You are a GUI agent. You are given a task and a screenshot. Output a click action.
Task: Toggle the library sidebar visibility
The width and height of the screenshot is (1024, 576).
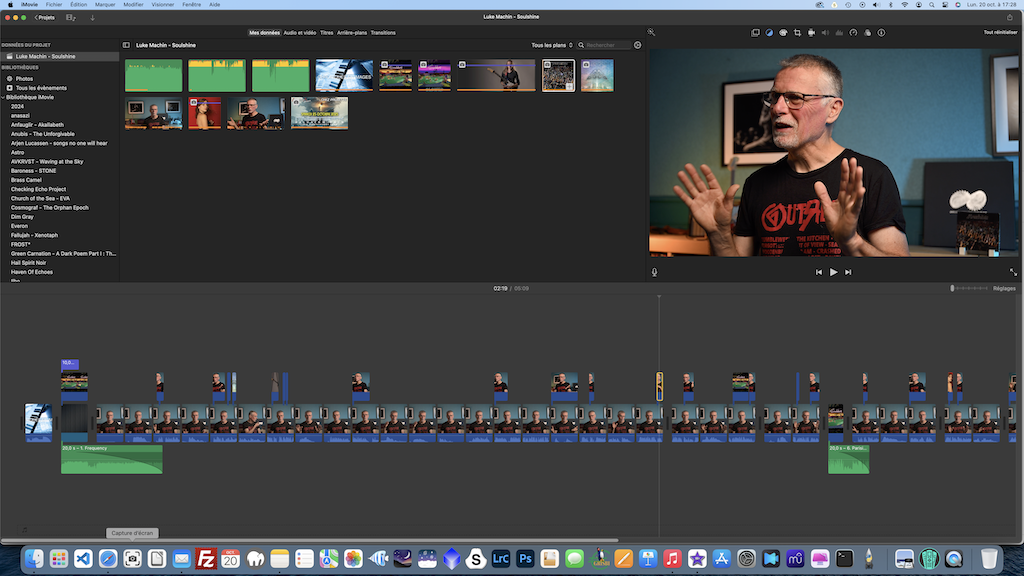[126, 45]
